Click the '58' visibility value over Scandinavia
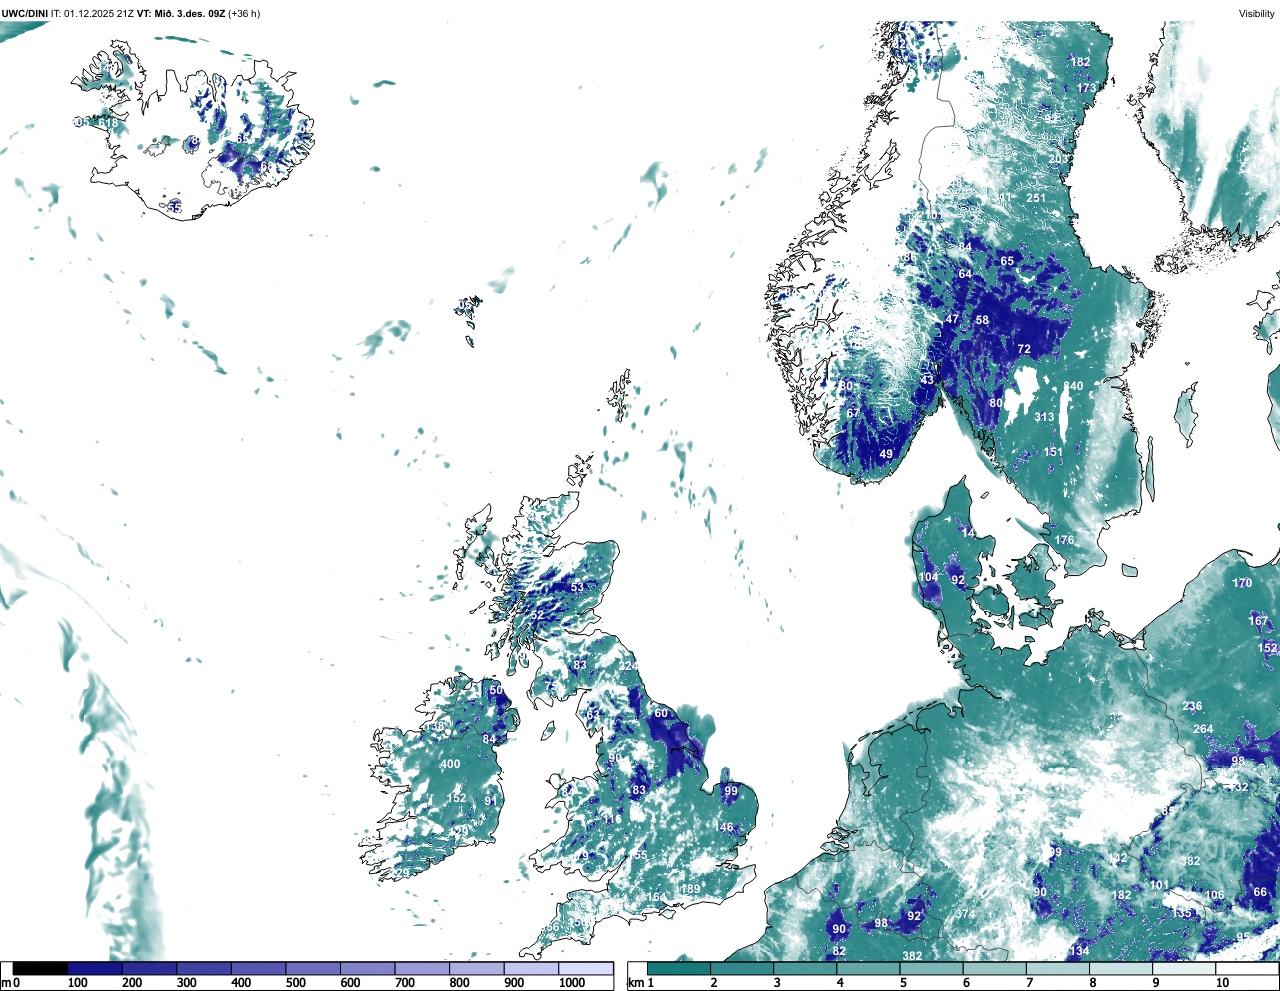 982,320
